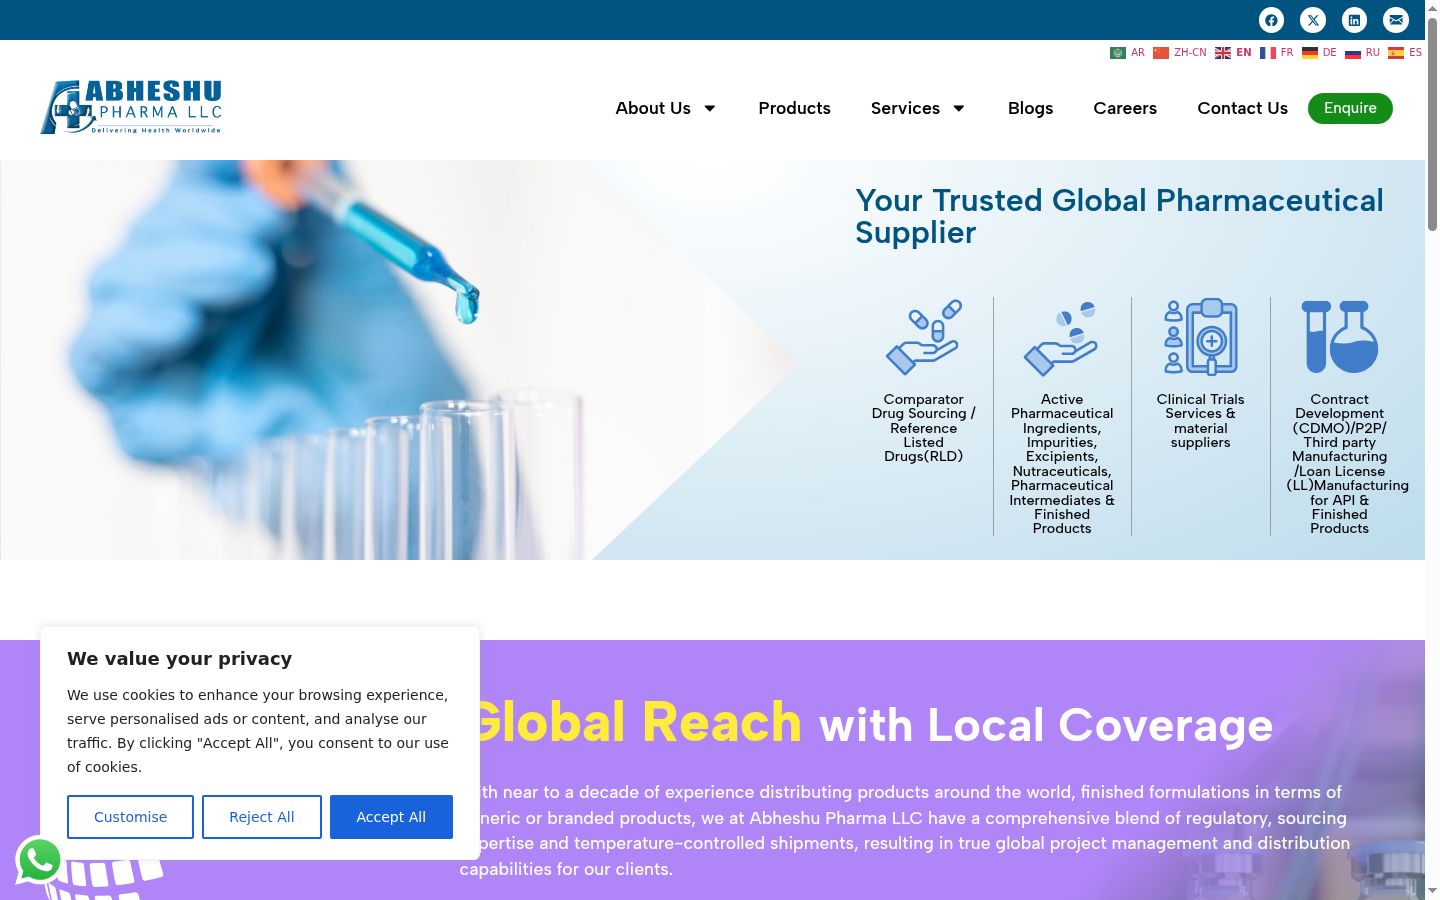Open the LinkedIn social icon
Image resolution: width=1440 pixels, height=900 pixels.
pos(1354,20)
